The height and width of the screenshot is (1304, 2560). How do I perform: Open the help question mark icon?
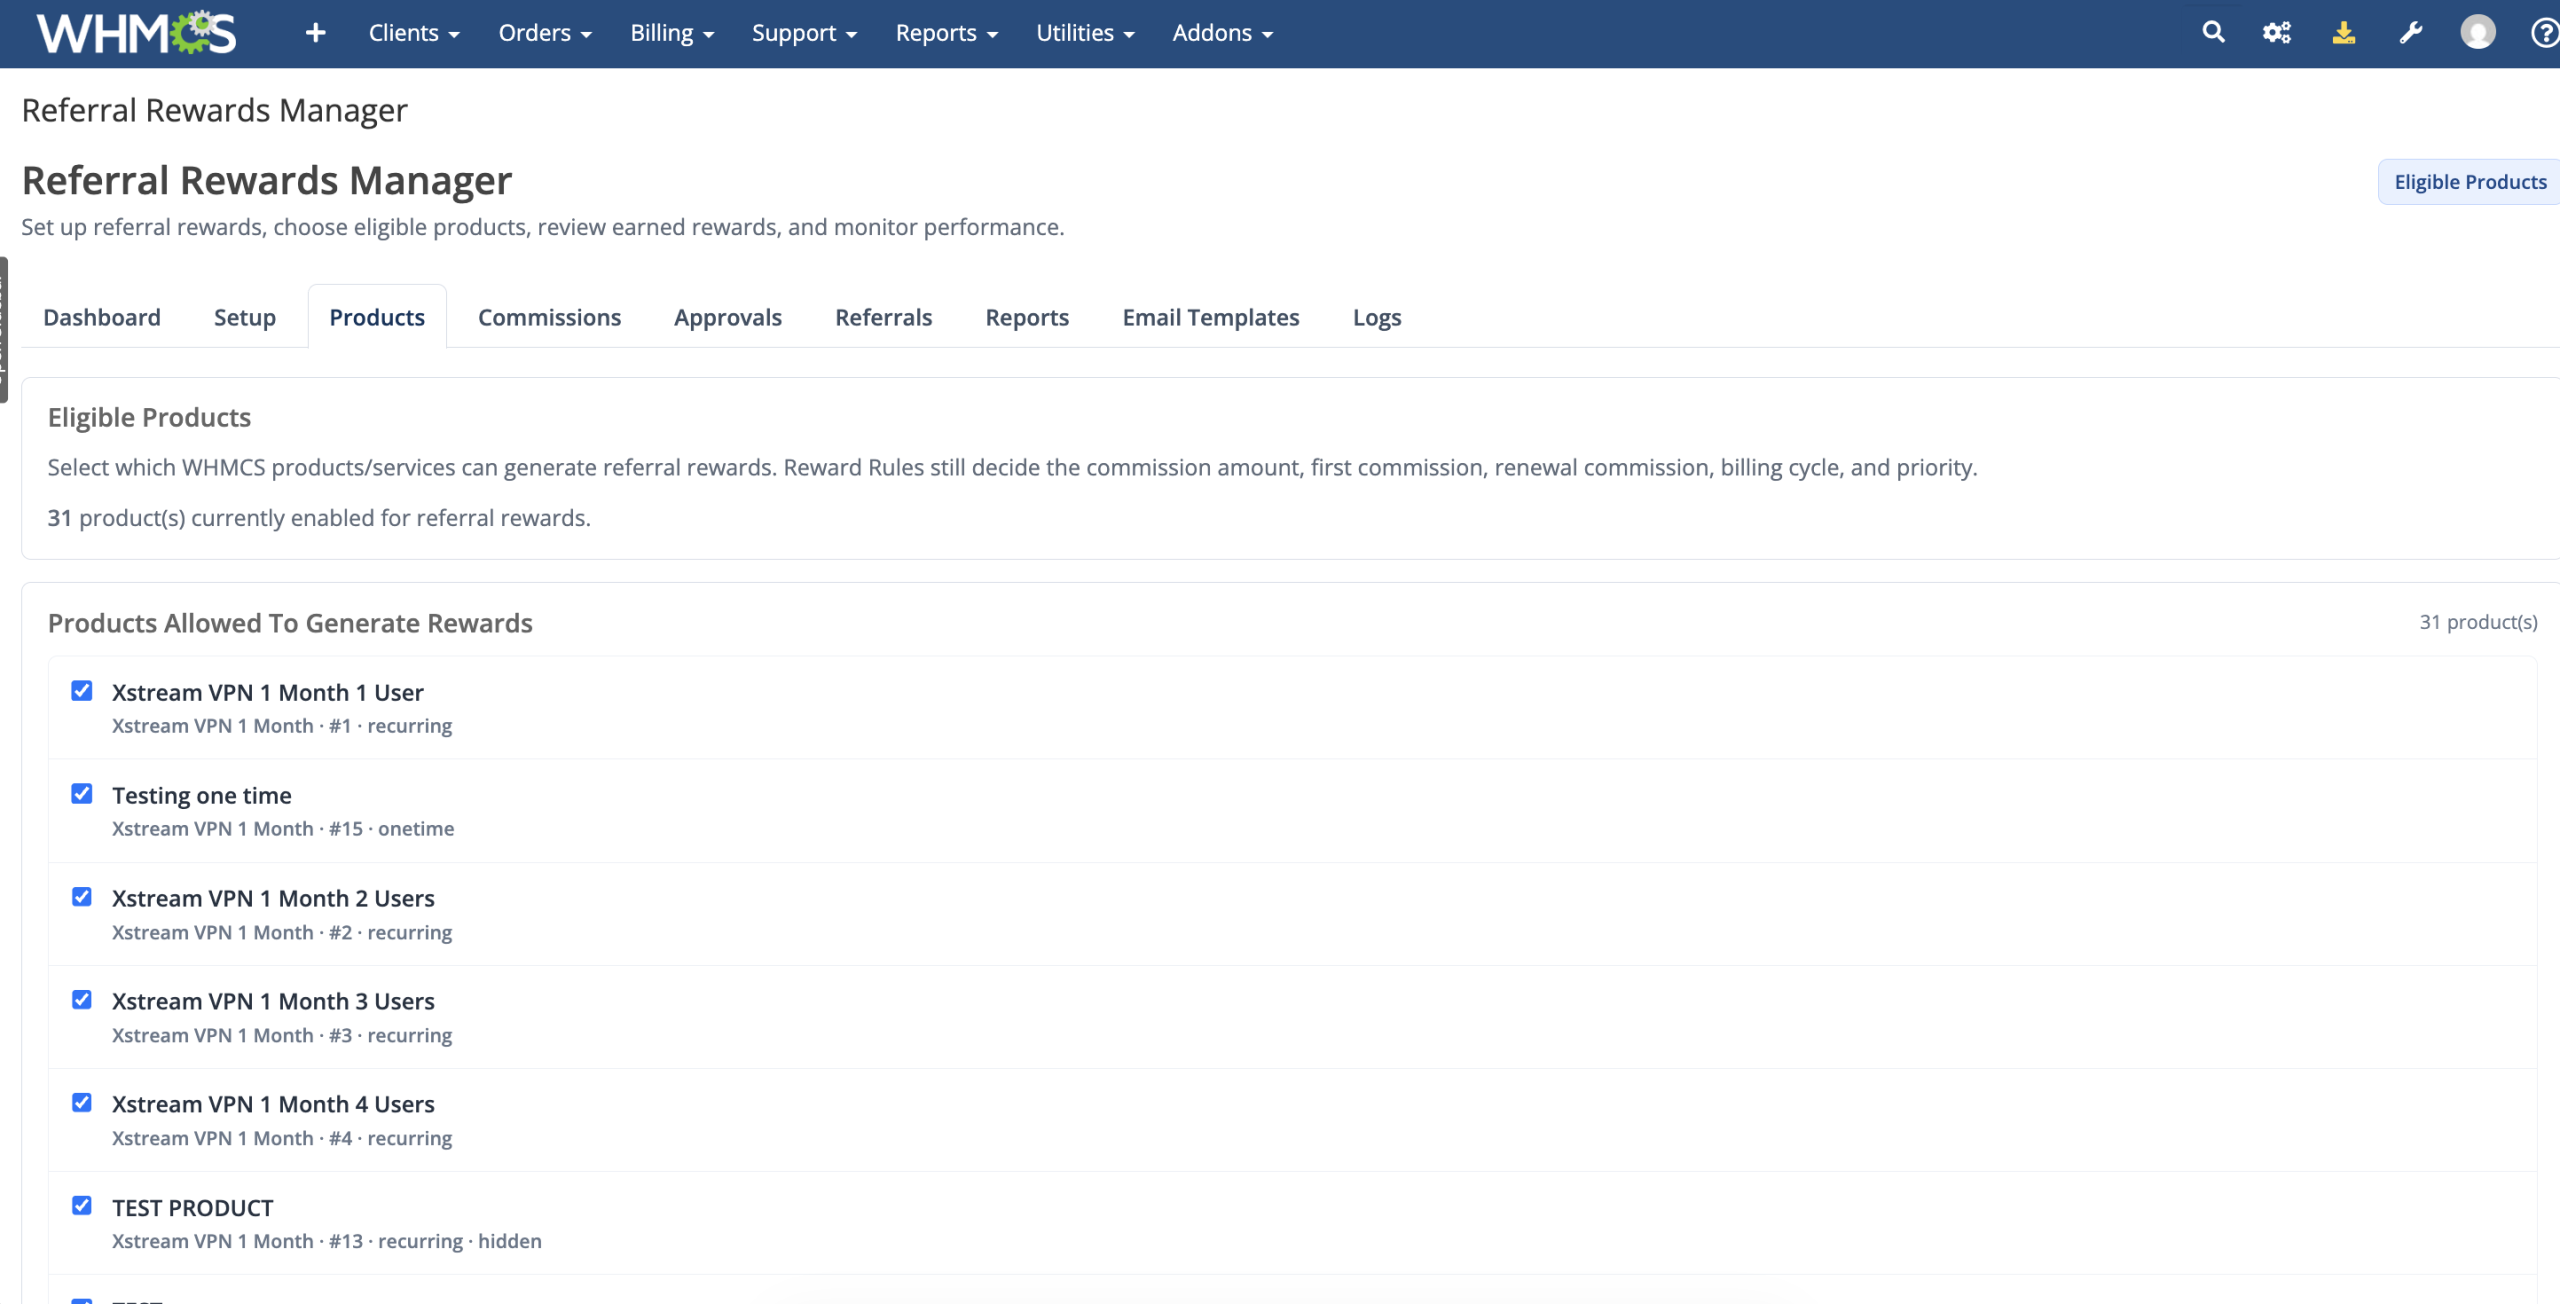point(2545,33)
